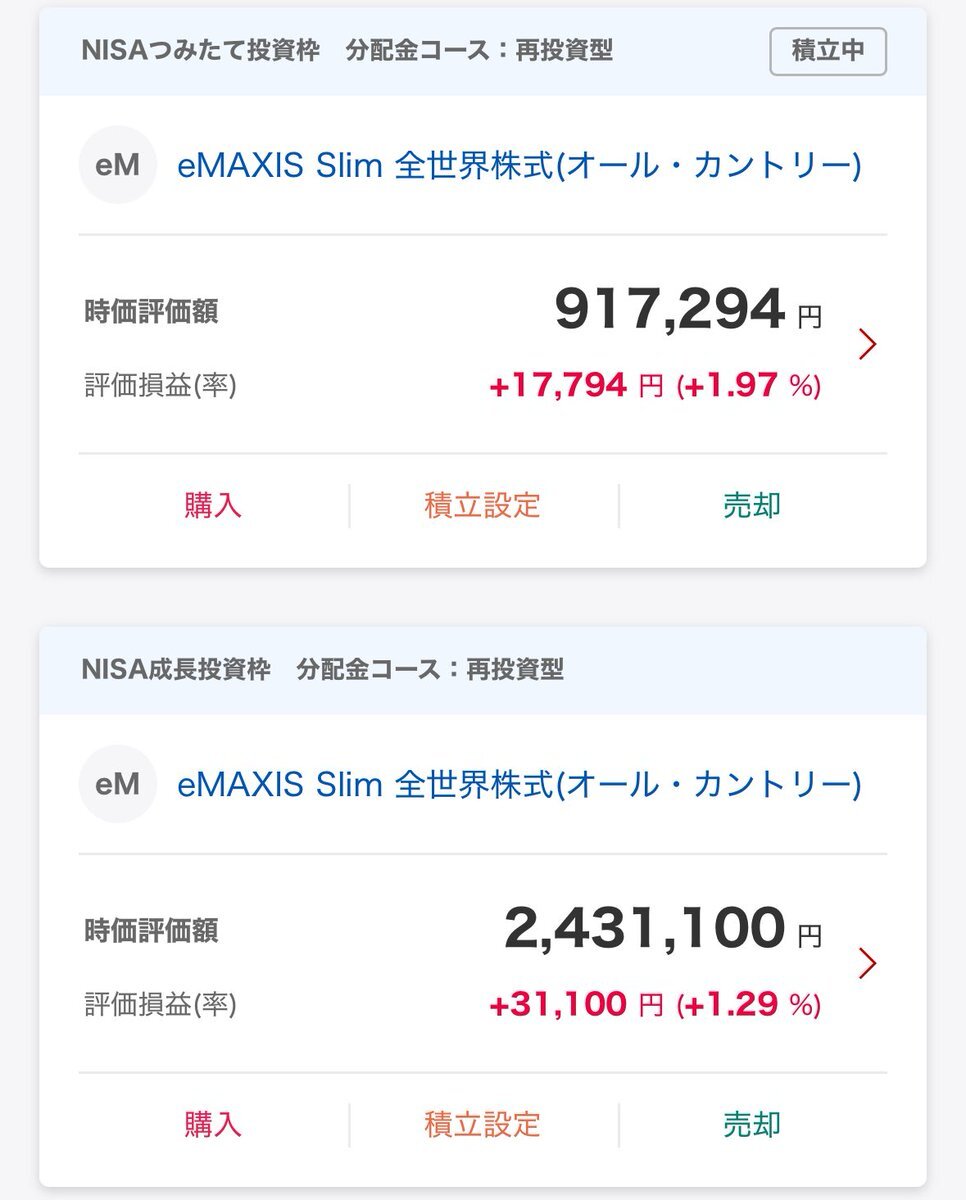
Task: Tap the NISAつみたて投資枠 header label
Action: tap(200, 51)
